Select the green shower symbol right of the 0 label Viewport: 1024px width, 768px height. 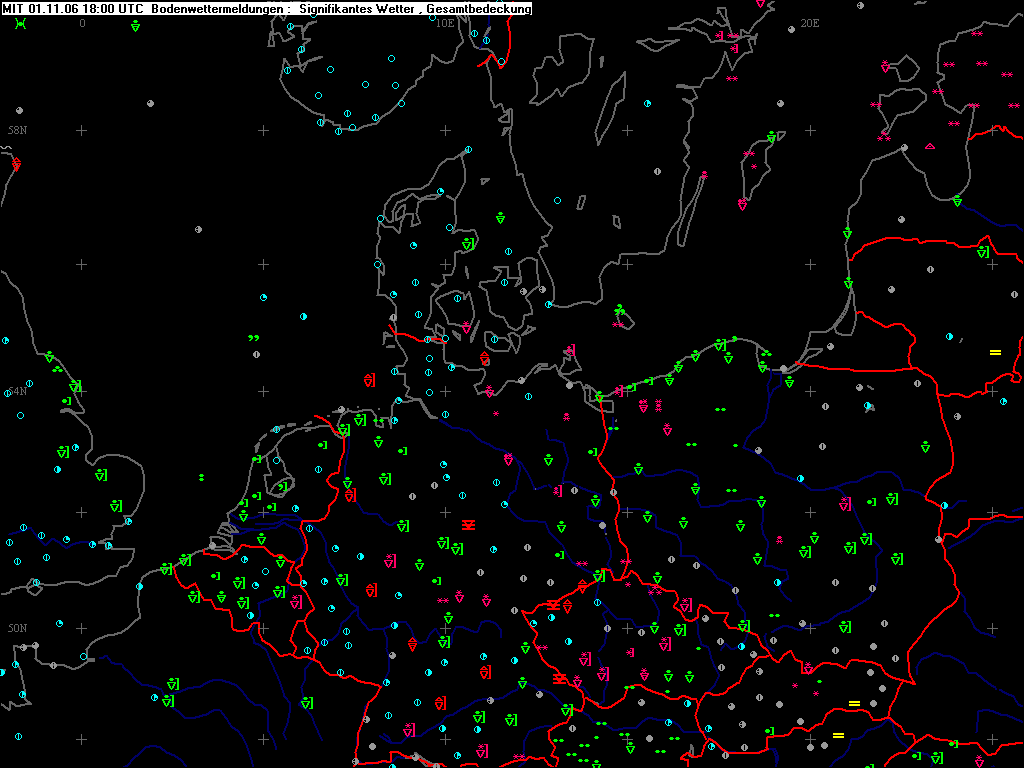pyautogui.click(x=135, y=26)
